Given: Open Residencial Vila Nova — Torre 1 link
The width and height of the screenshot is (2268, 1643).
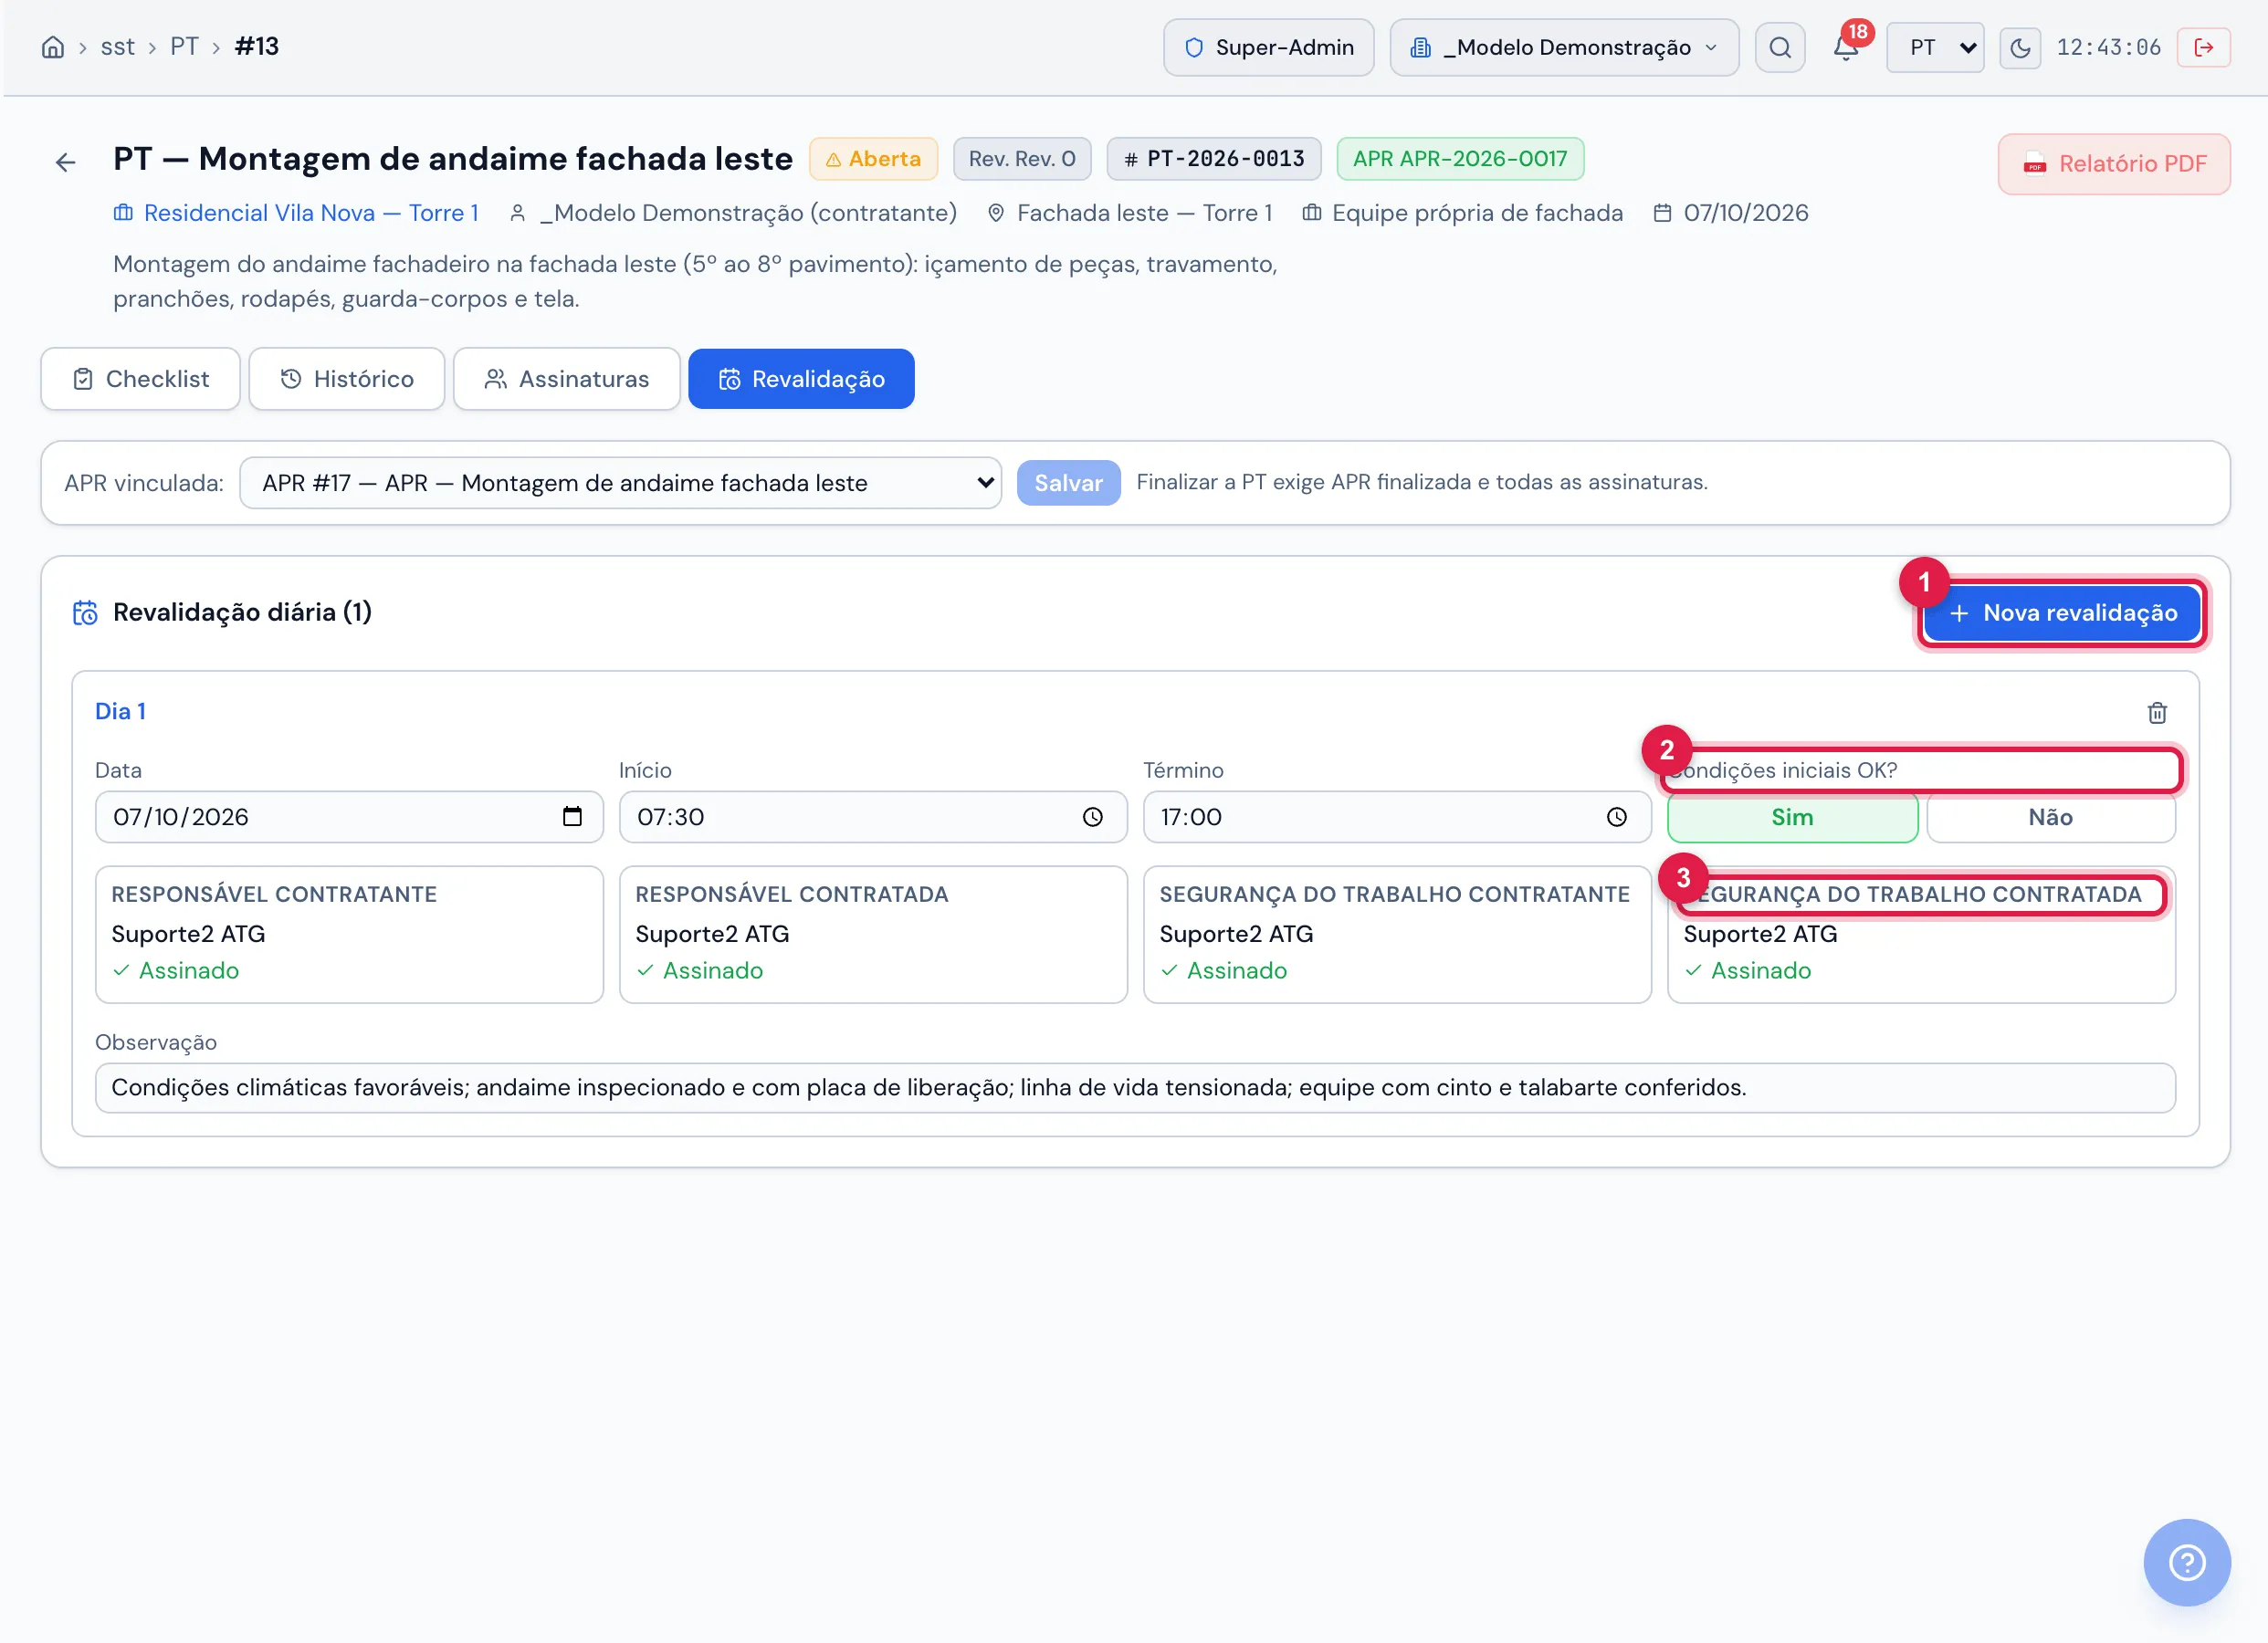Looking at the screenshot, I should click(x=296, y=213).
